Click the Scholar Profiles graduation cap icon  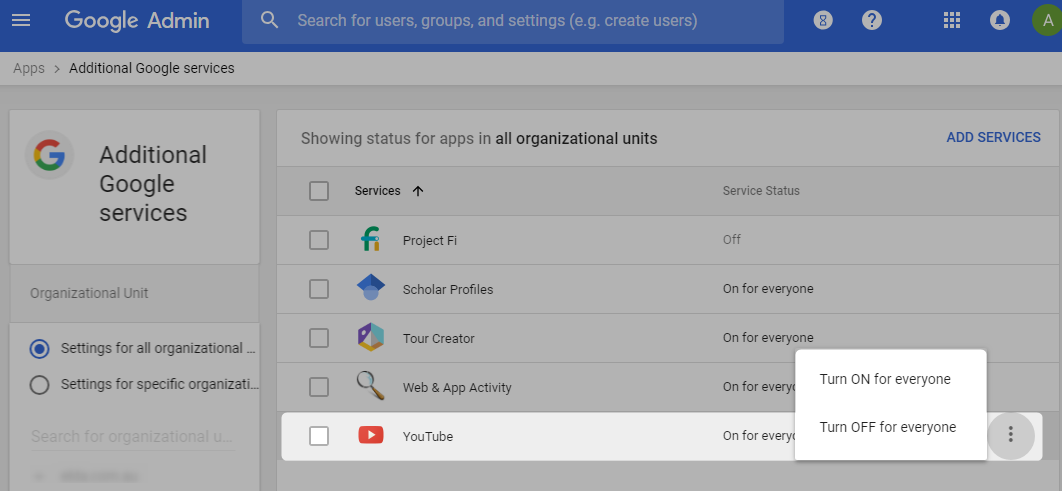pos(370,288)
